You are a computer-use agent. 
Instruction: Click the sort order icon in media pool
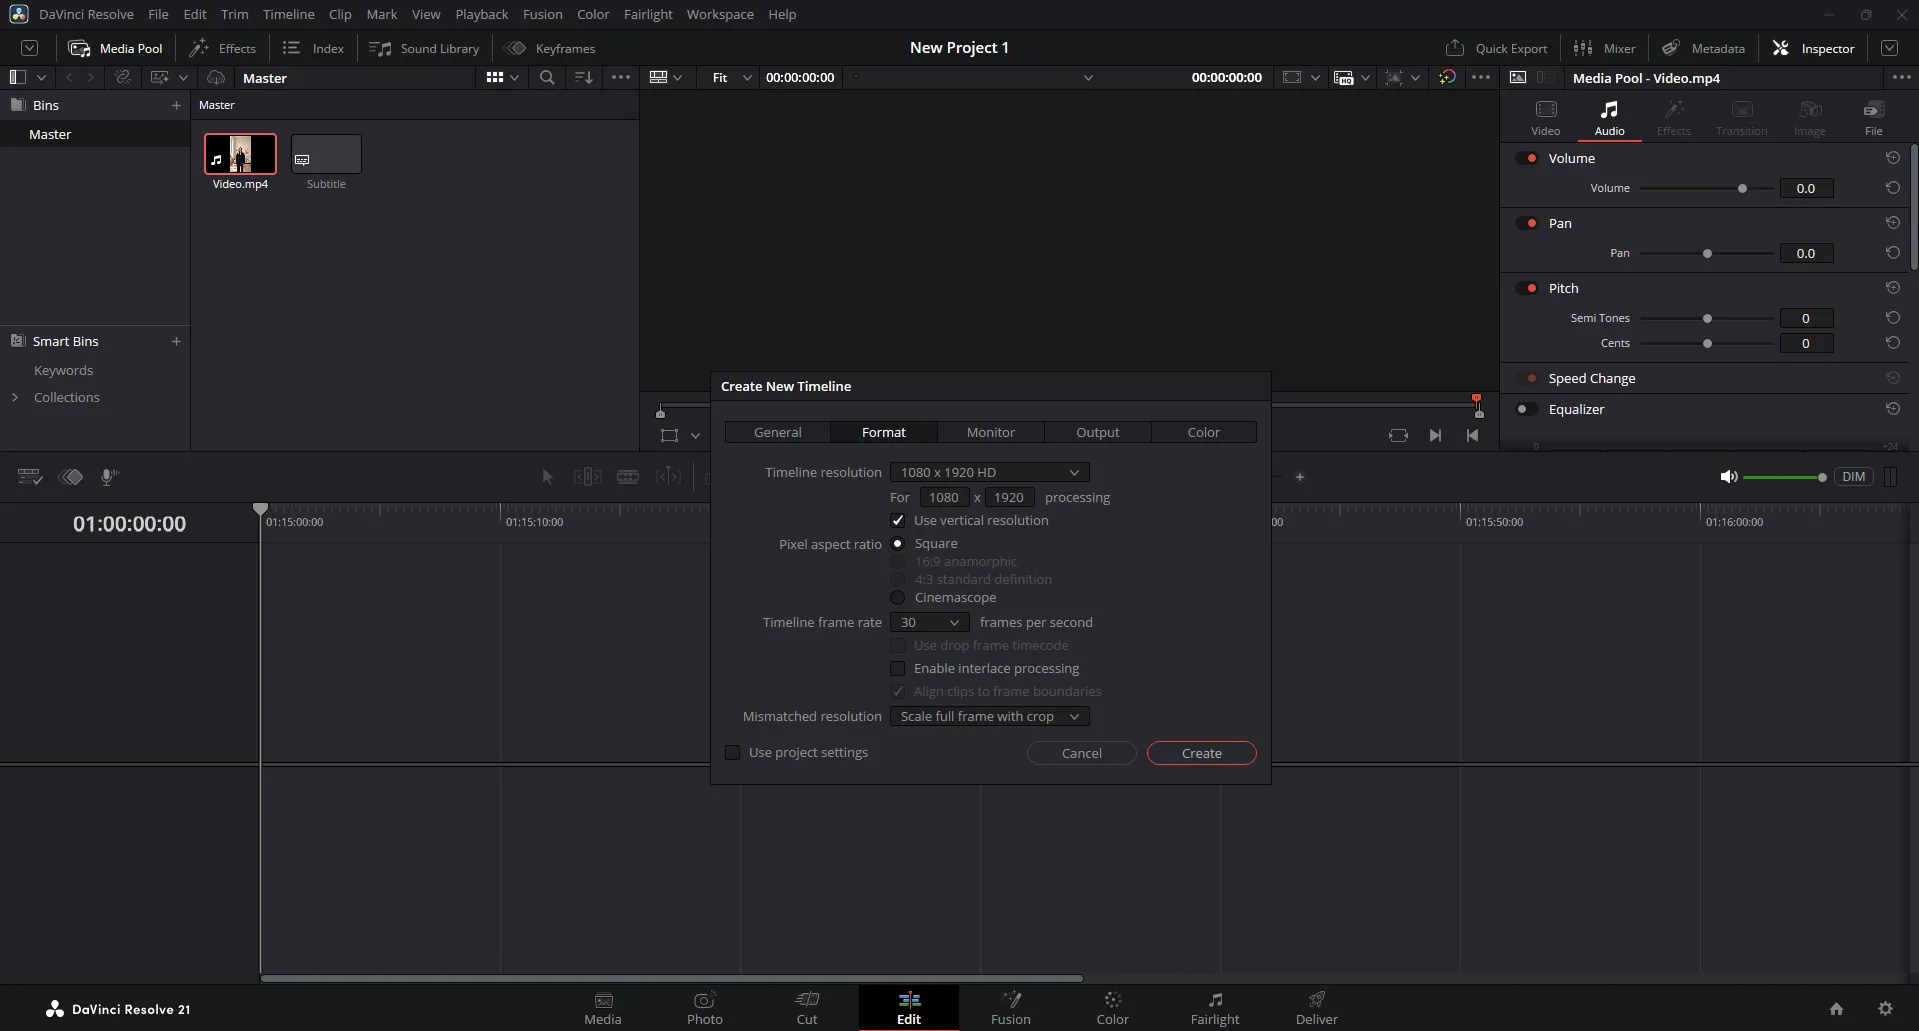click(x=584, y=77)
